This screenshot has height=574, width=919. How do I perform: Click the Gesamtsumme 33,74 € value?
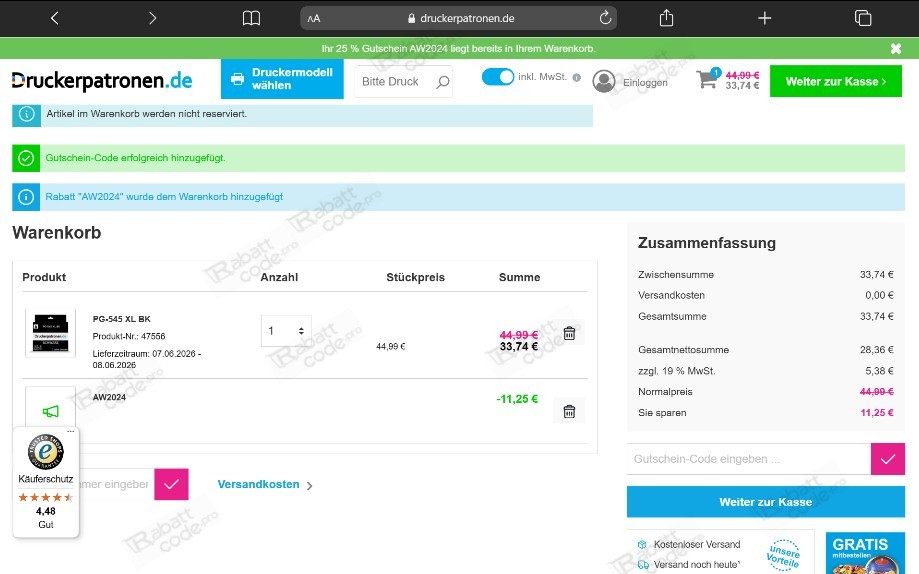pyautogui.click(x=876, y=317)
